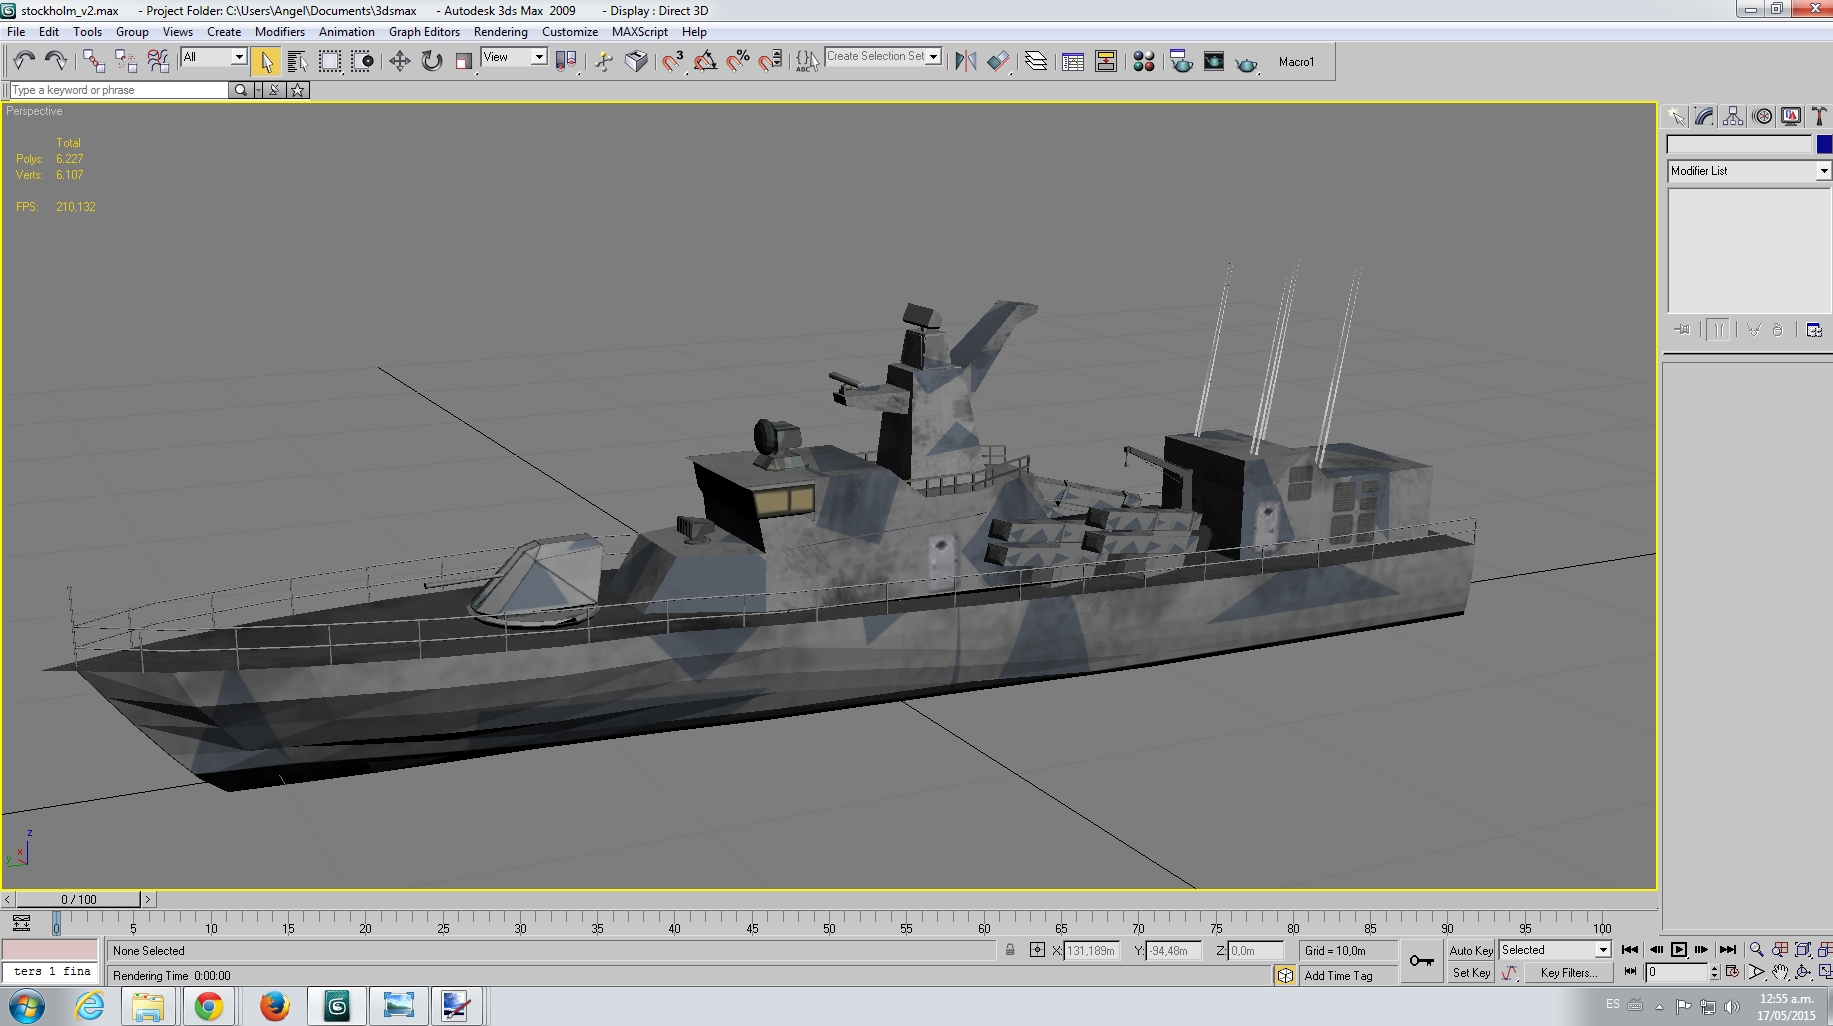Select the Move tool in toolbar
The height and width of the screenshot is (1026, 1833).
click(x=399, y=62)
